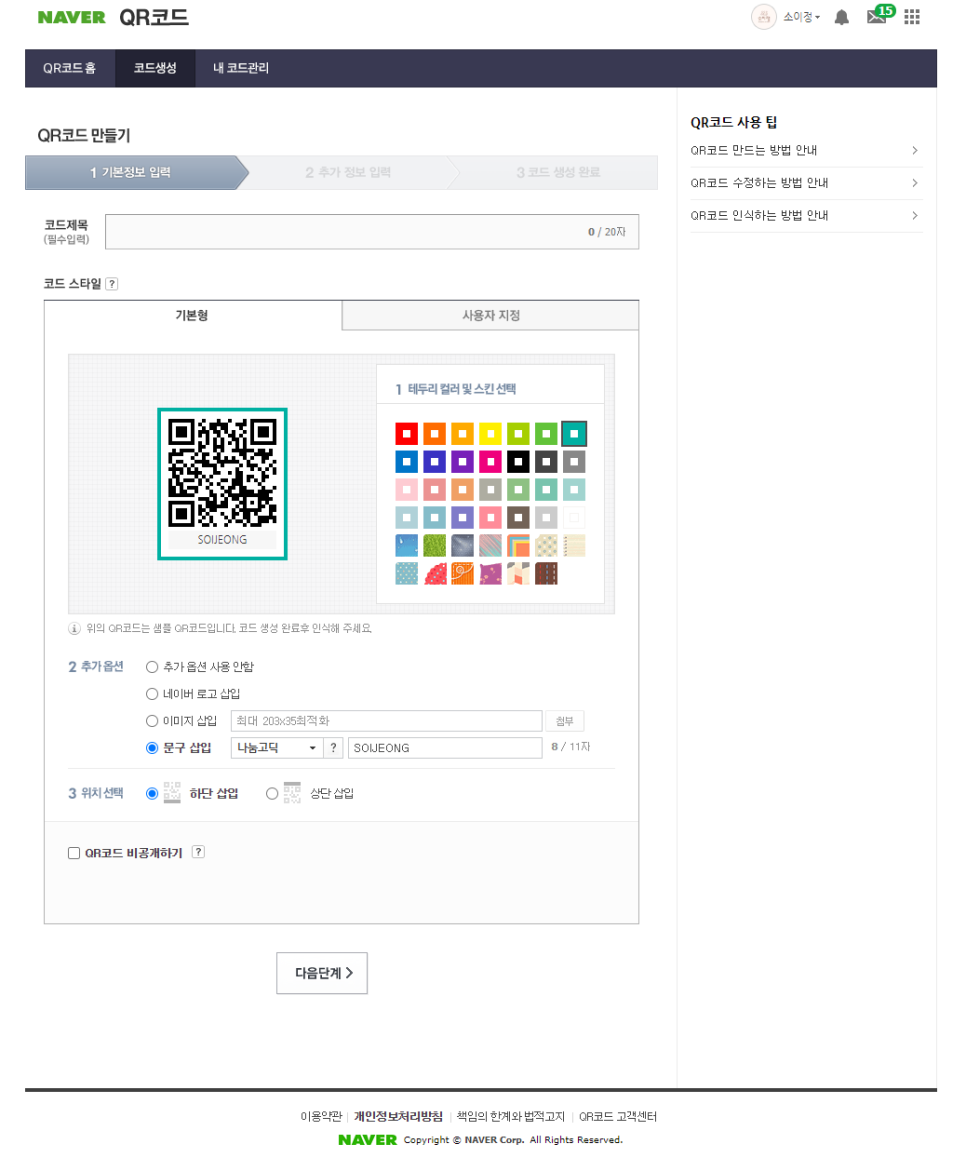The image size is (966, 1171).
Task: Click the 다음단계 button
Action: point(322,973)
